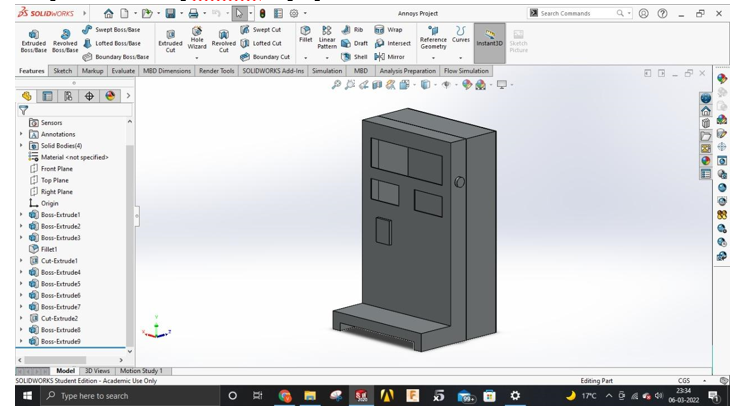Select the Mirror feature
Image resolution: width=751 pixels, height=417 pixels.
point(389,56)
